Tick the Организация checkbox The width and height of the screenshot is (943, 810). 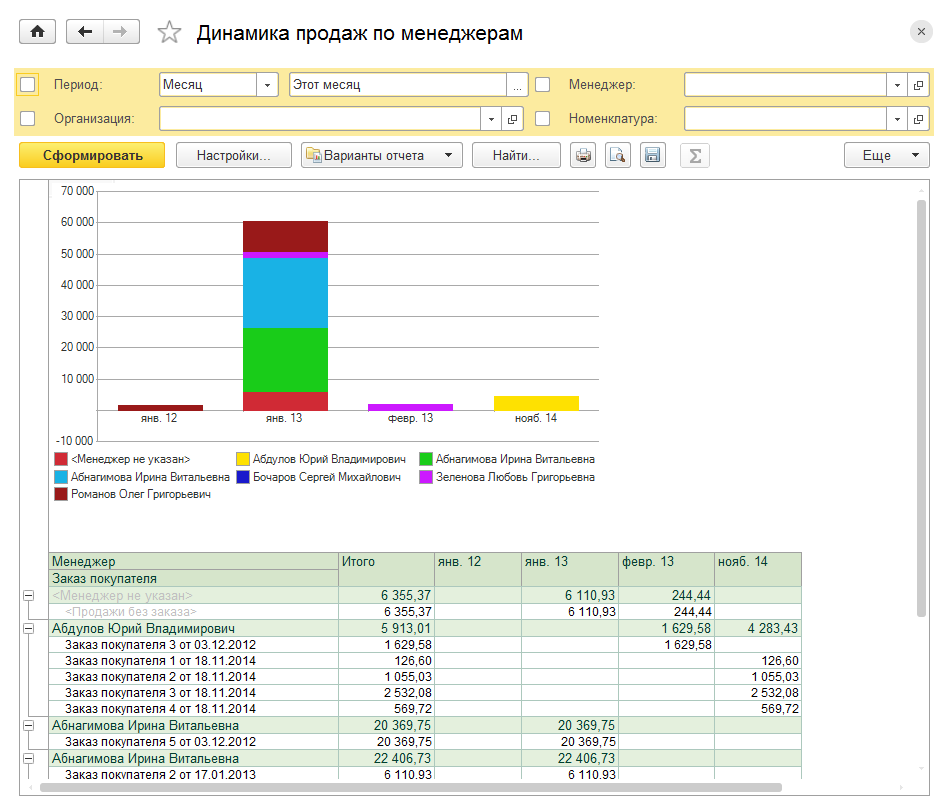click(x=28, y=118)
